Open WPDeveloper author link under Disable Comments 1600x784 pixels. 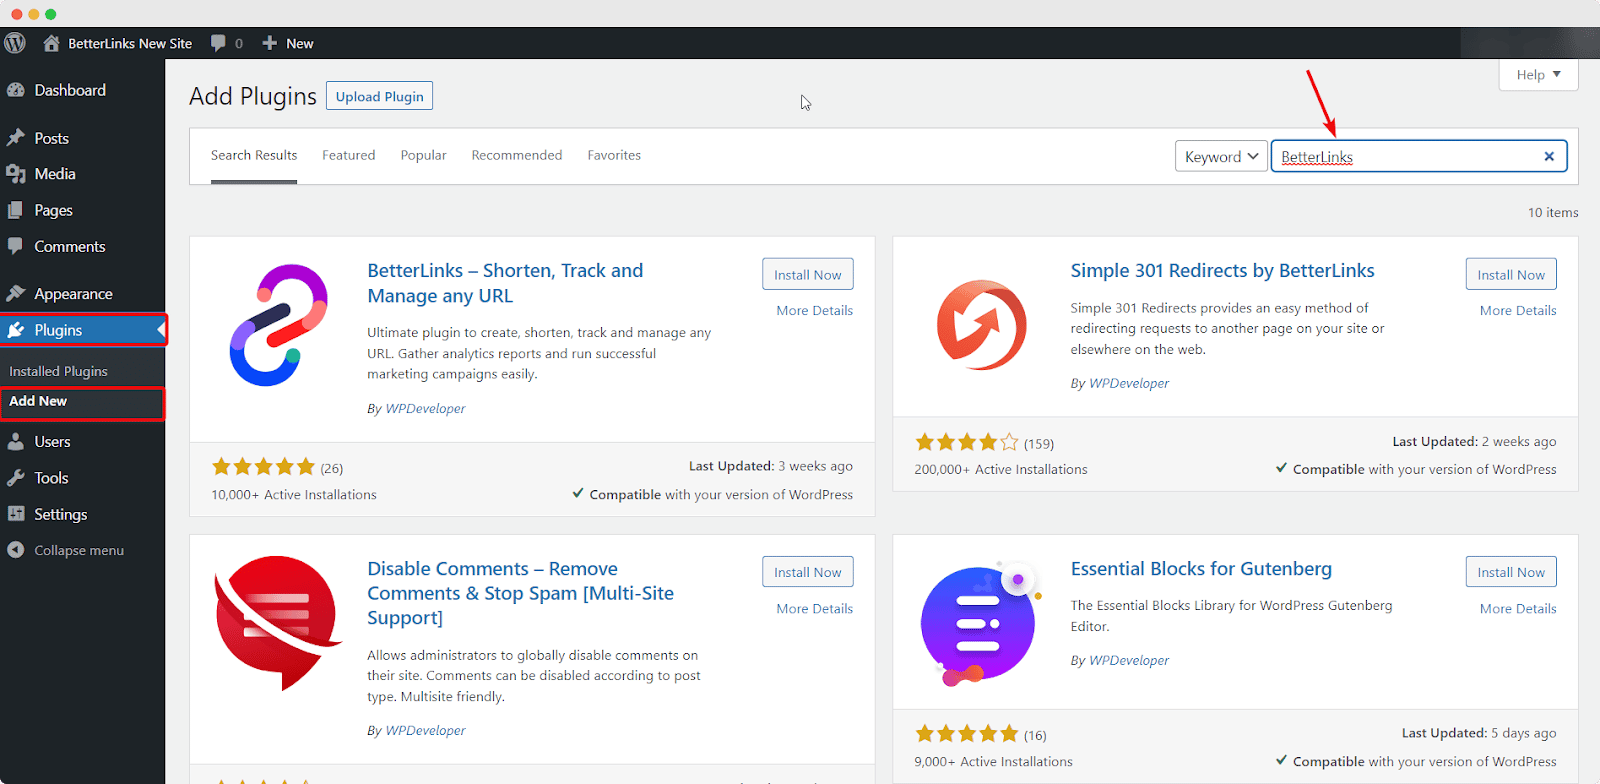425,730
